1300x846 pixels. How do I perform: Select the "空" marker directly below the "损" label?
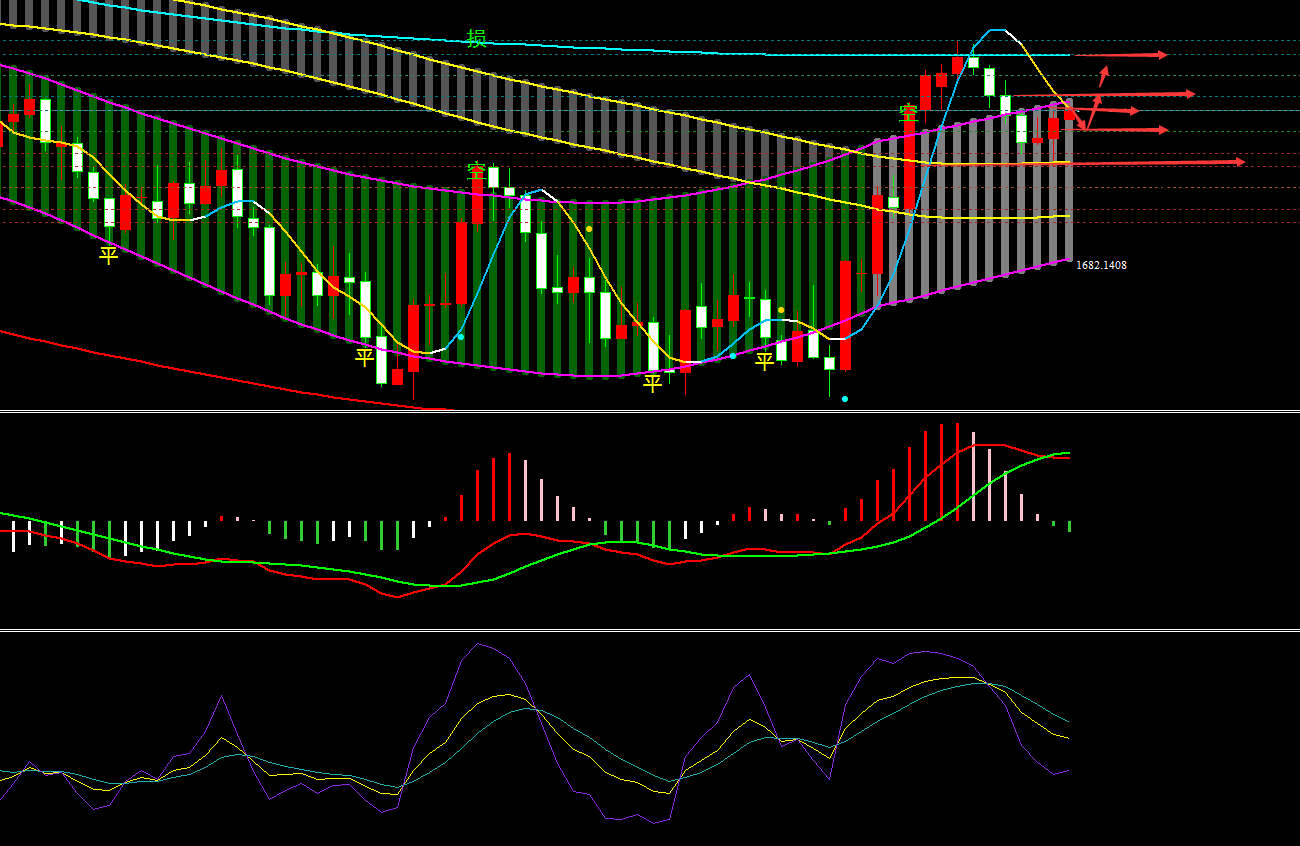pyautogui.click(x=476, y=171)
